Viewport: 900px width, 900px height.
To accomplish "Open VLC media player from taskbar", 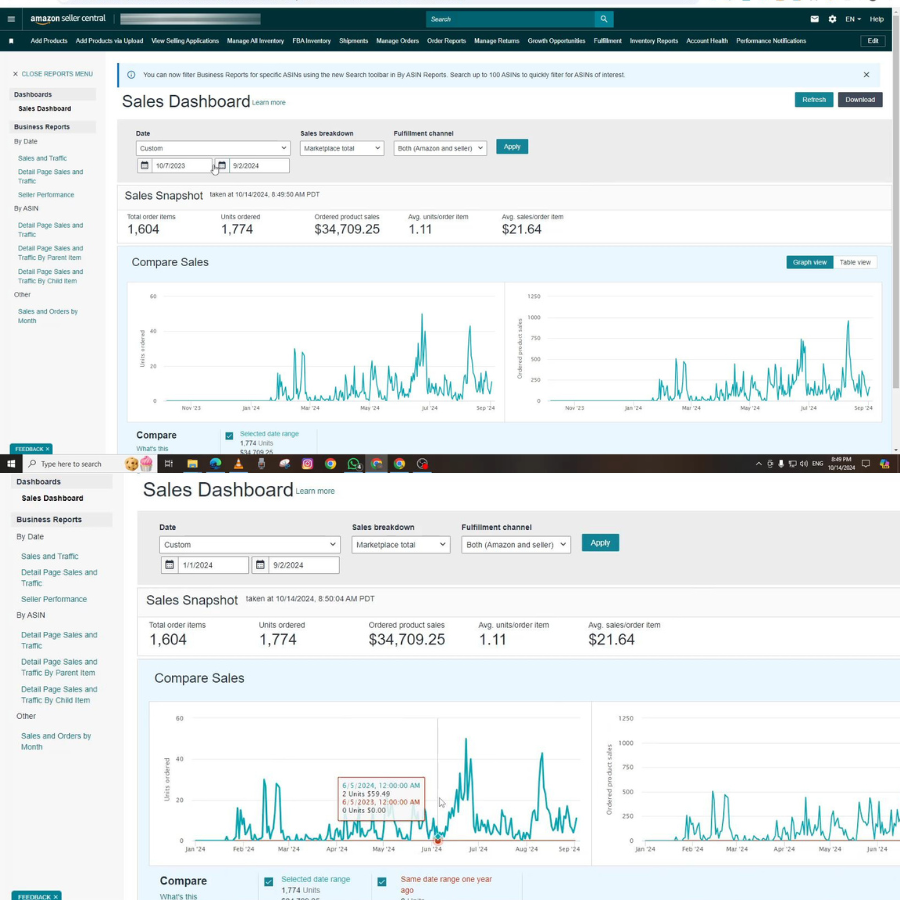I will [x=238, y=464].
